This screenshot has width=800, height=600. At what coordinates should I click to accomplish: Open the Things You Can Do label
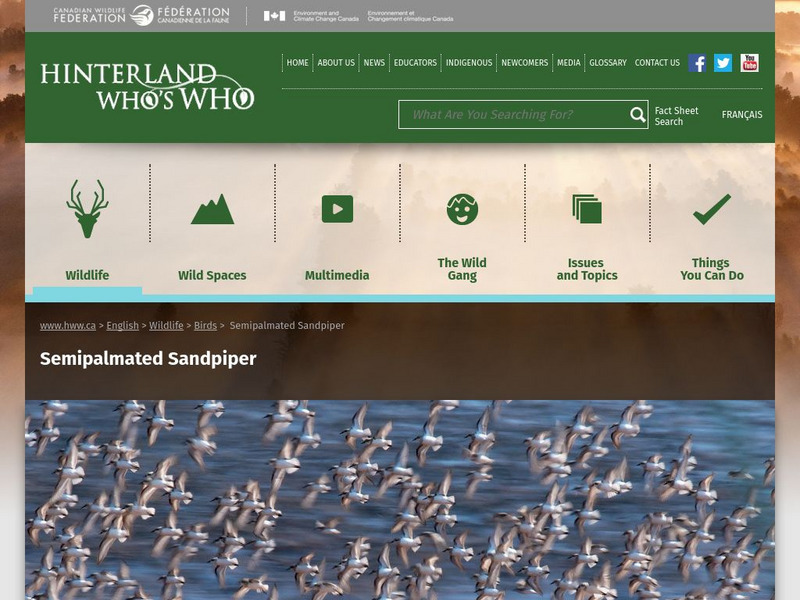coord(712,269)
